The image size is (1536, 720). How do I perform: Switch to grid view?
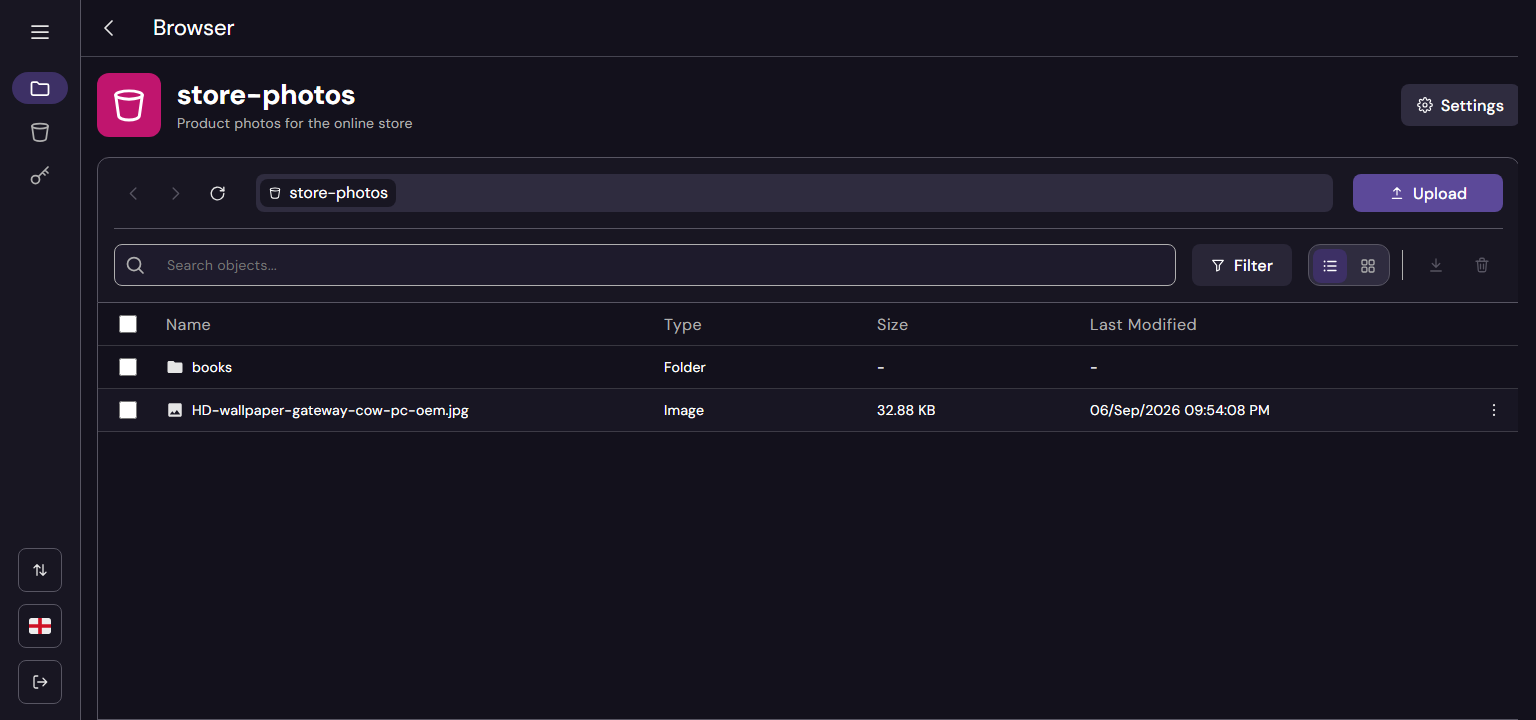pyautogui.click(x=1368, y=266)
